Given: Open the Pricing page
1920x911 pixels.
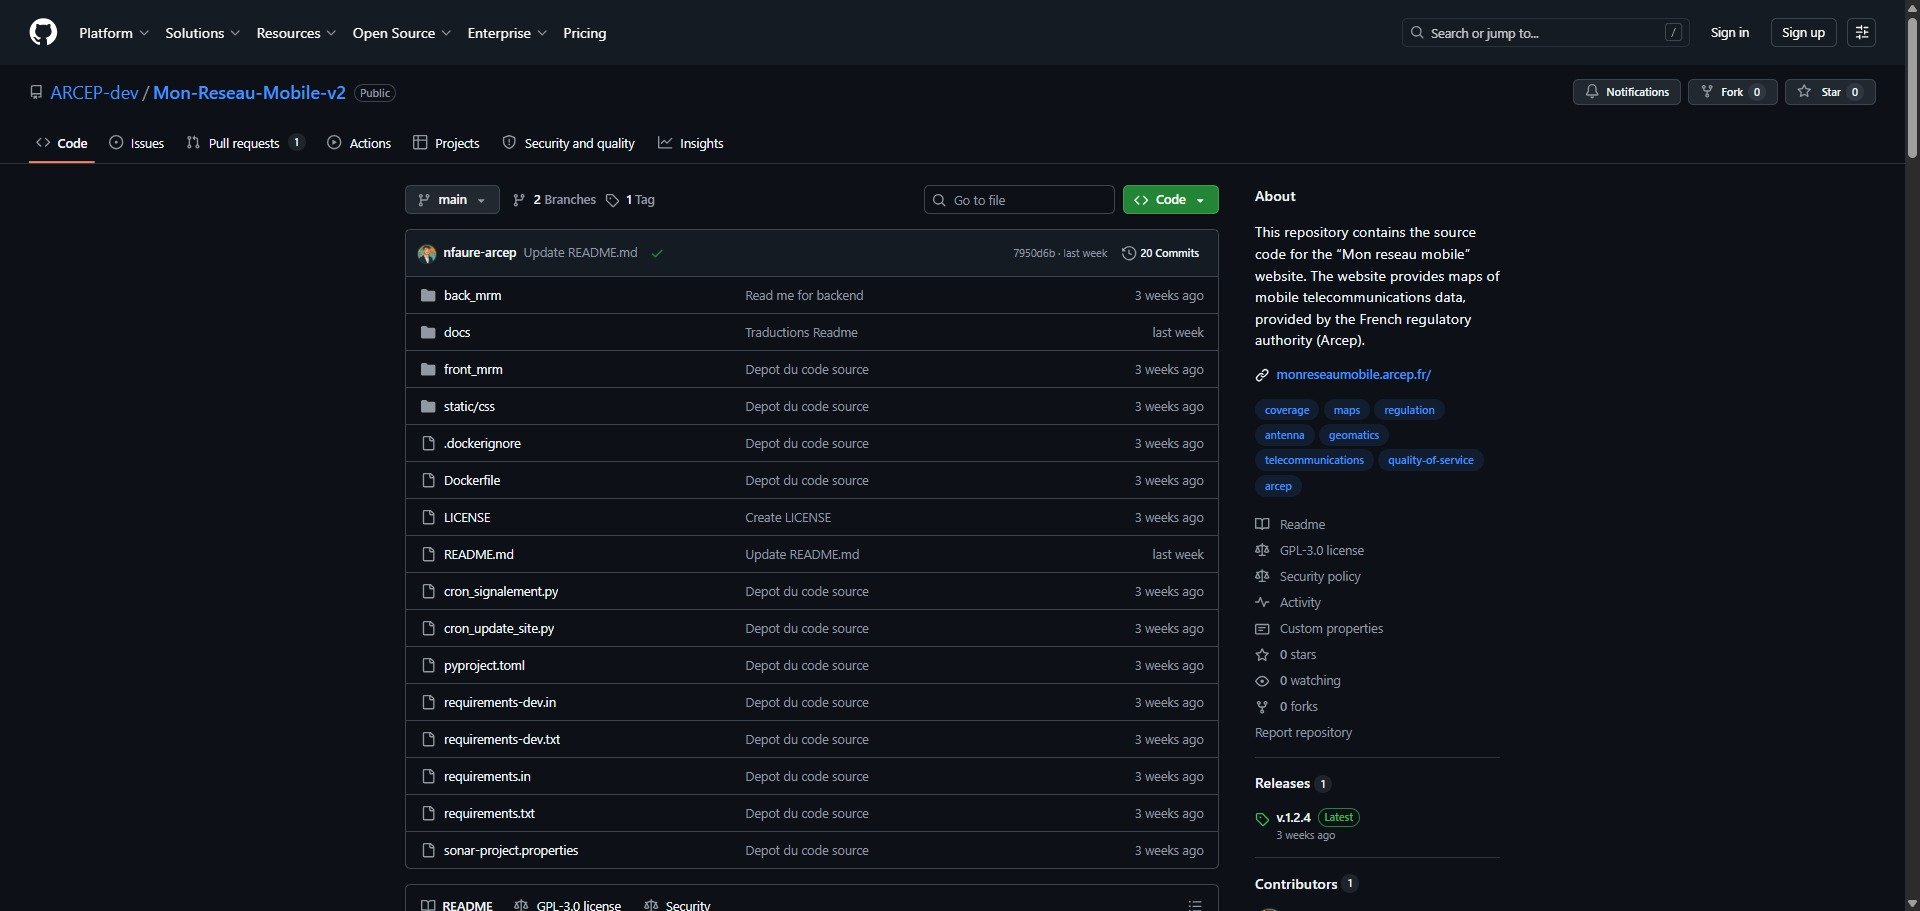Looking at the screenshot, I should (584, 33).
